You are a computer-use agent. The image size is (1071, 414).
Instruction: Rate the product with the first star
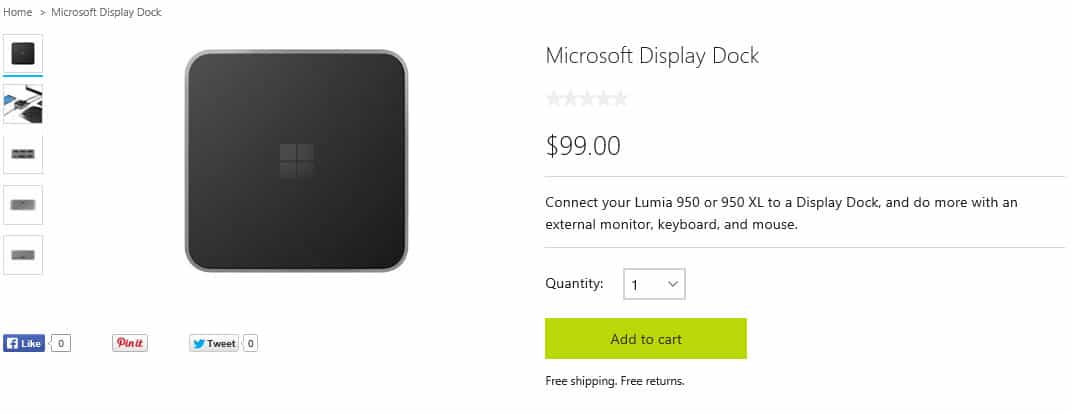tap(554, 99)
